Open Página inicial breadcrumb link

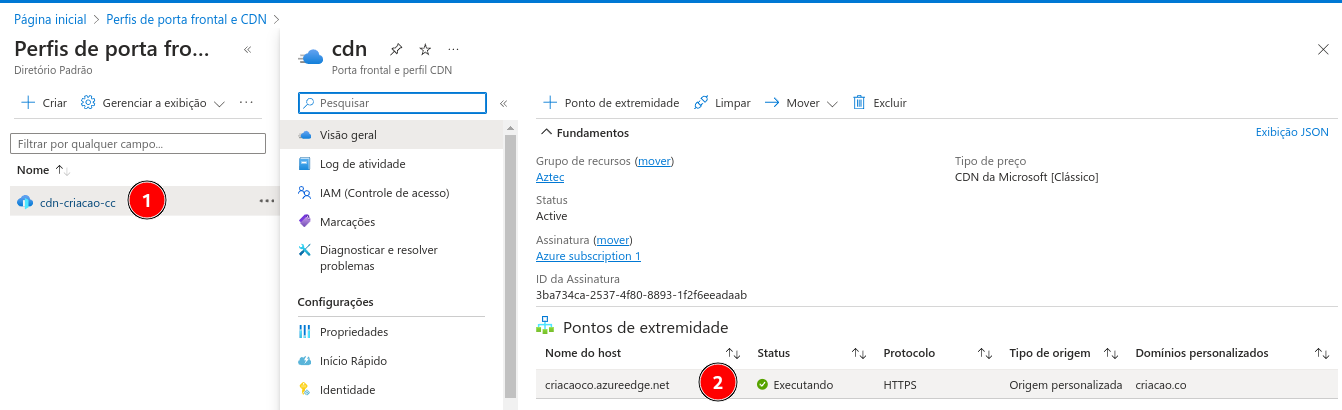pos(50,19)
